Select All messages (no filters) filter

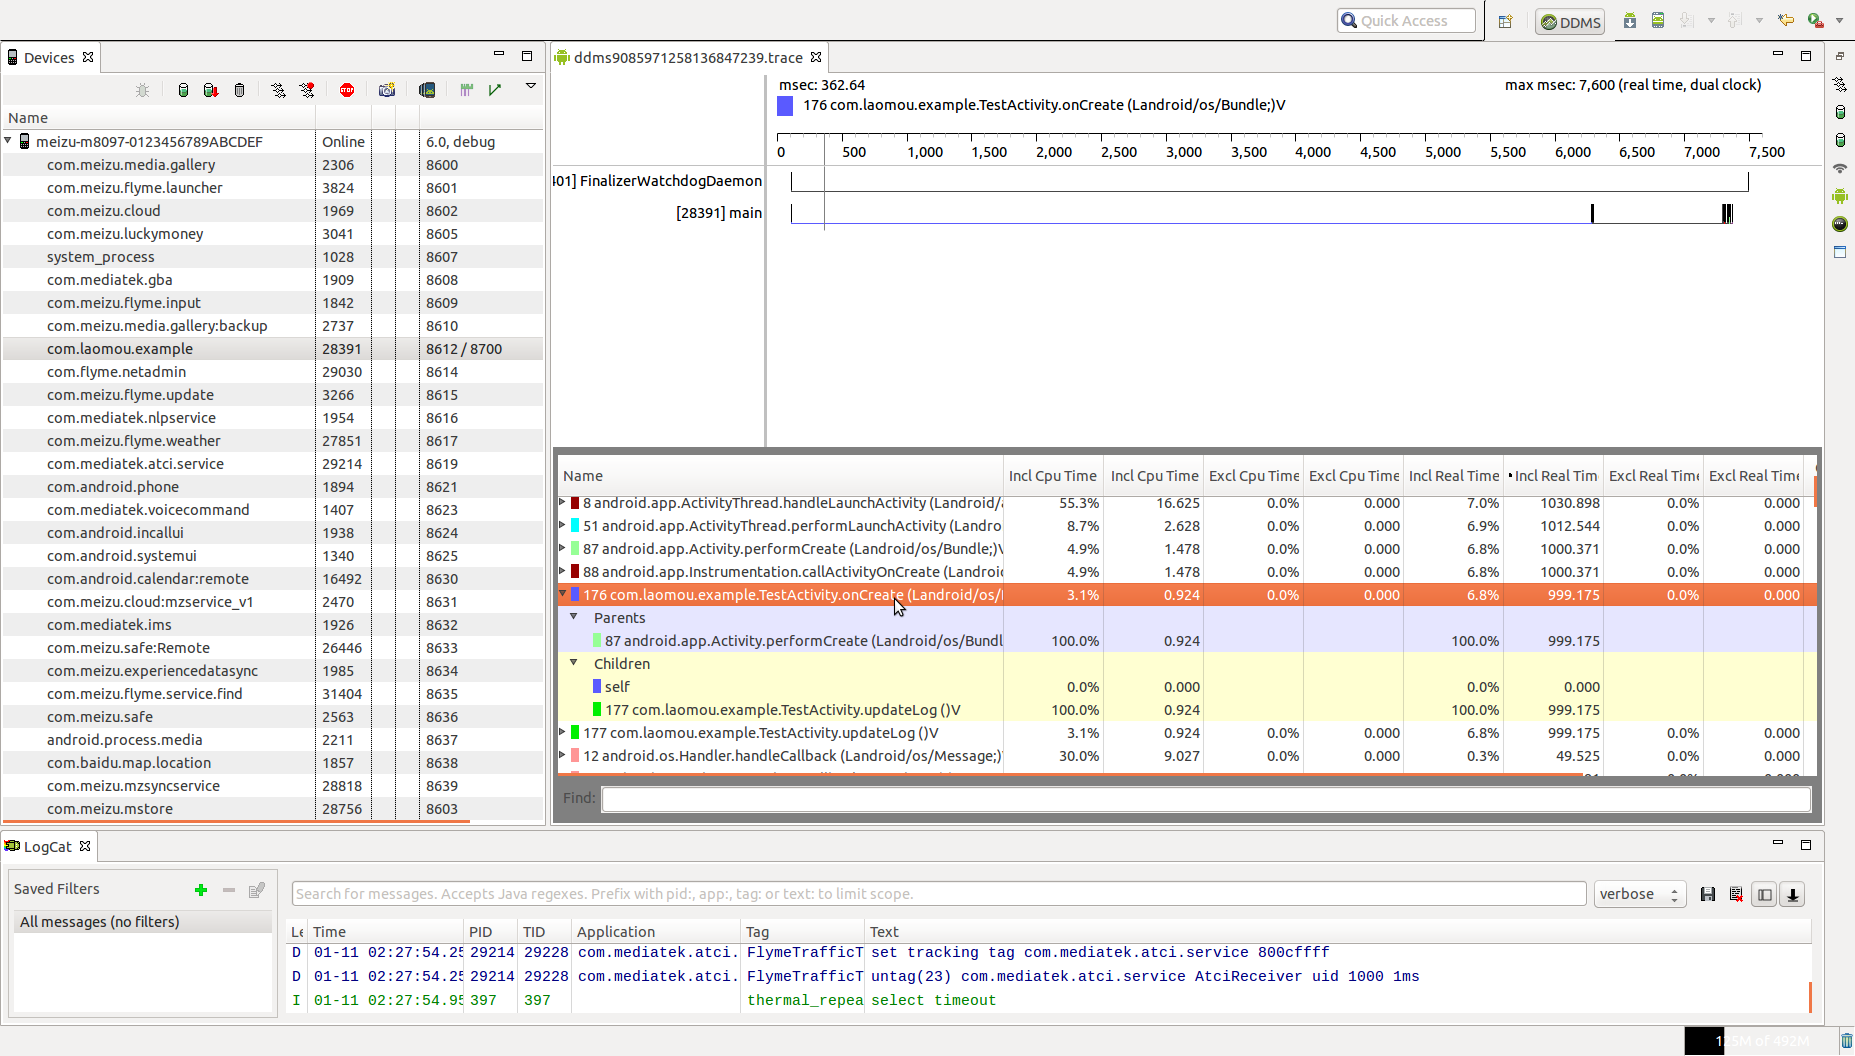coord(141,922)
